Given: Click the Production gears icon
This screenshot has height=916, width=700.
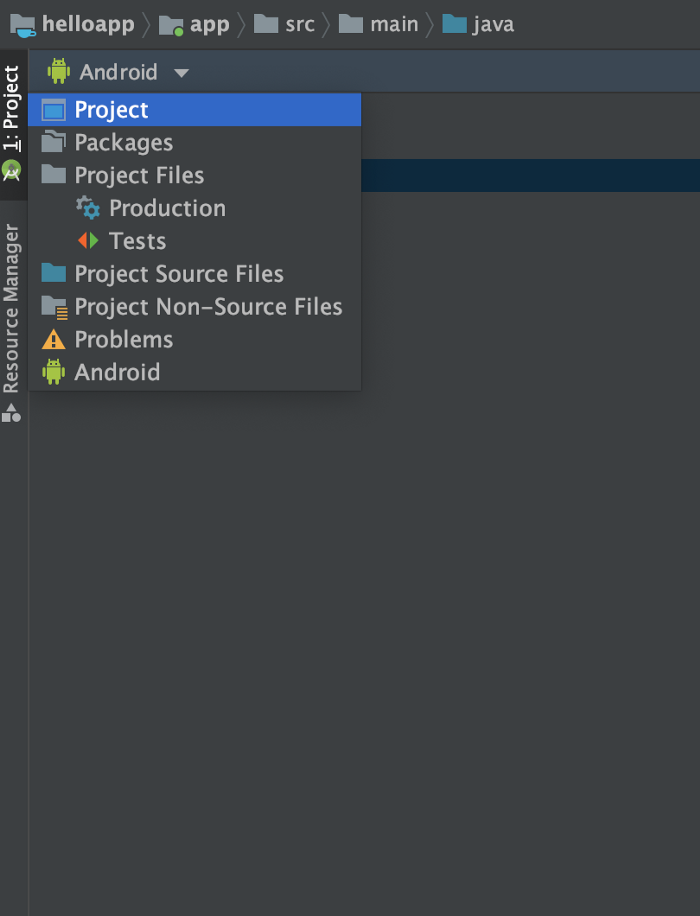Looking at the screenshot, I should tap(88, 207).
